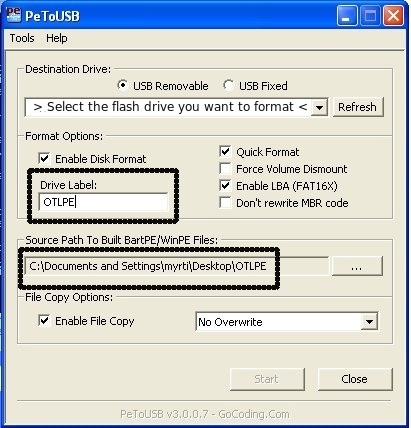The width and height of the screenshot is (411, 428).
Task: Minimize the PeToUSB window
Action: click(x=346, y=16)
